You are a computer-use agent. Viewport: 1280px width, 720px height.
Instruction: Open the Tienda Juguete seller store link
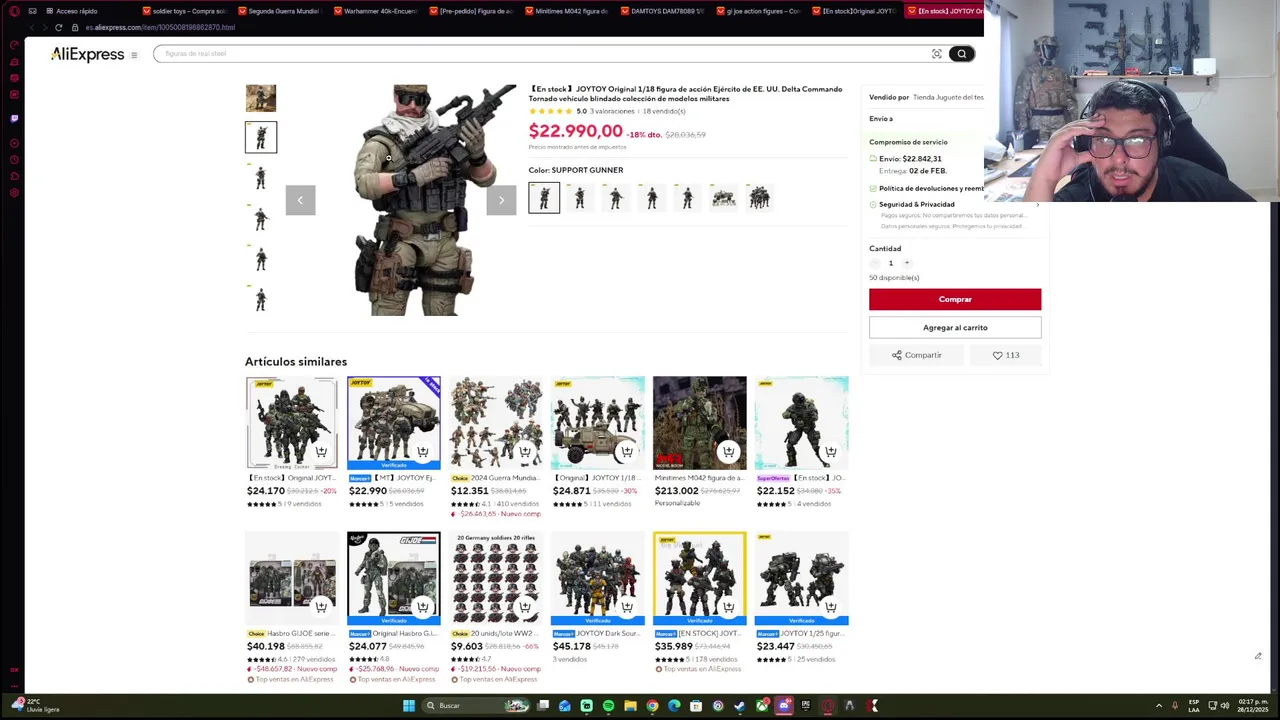948,97
